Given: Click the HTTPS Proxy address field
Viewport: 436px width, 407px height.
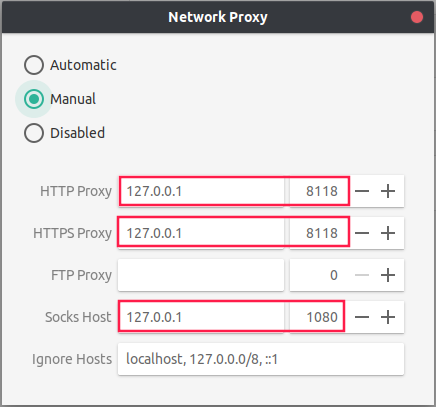Looking at the screenshot, I should tap(201, 233).
